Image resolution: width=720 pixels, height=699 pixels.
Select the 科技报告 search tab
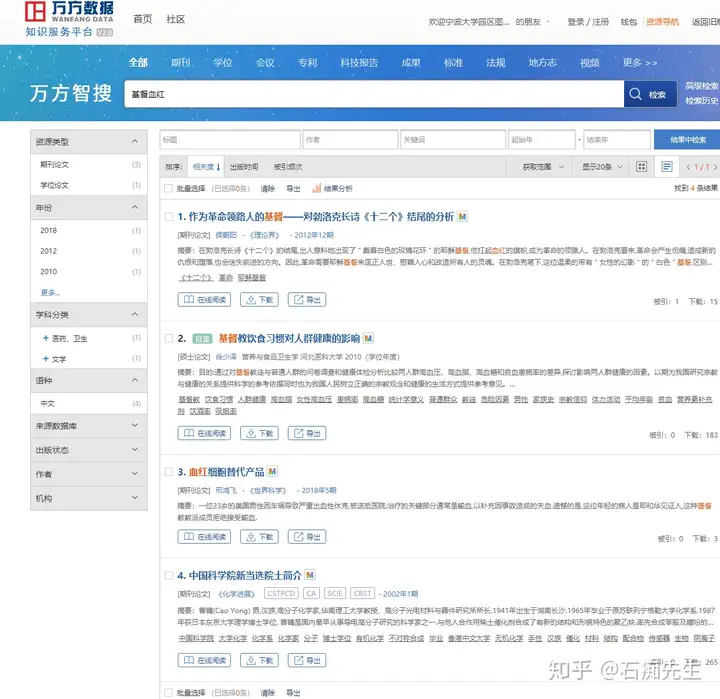(359, 62)
